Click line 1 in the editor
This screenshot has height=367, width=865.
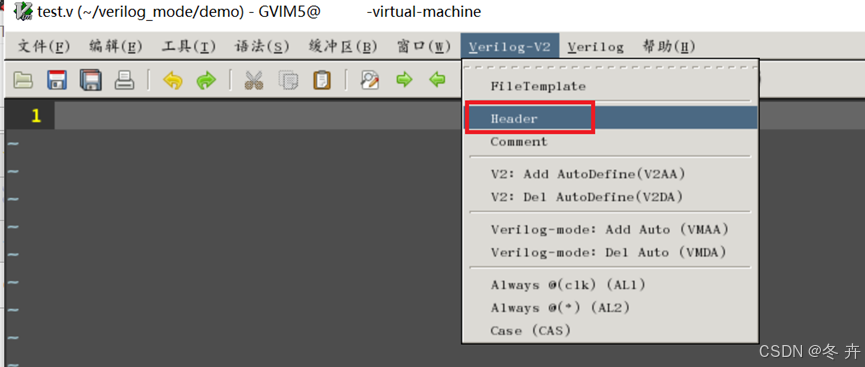coord(259,115)
